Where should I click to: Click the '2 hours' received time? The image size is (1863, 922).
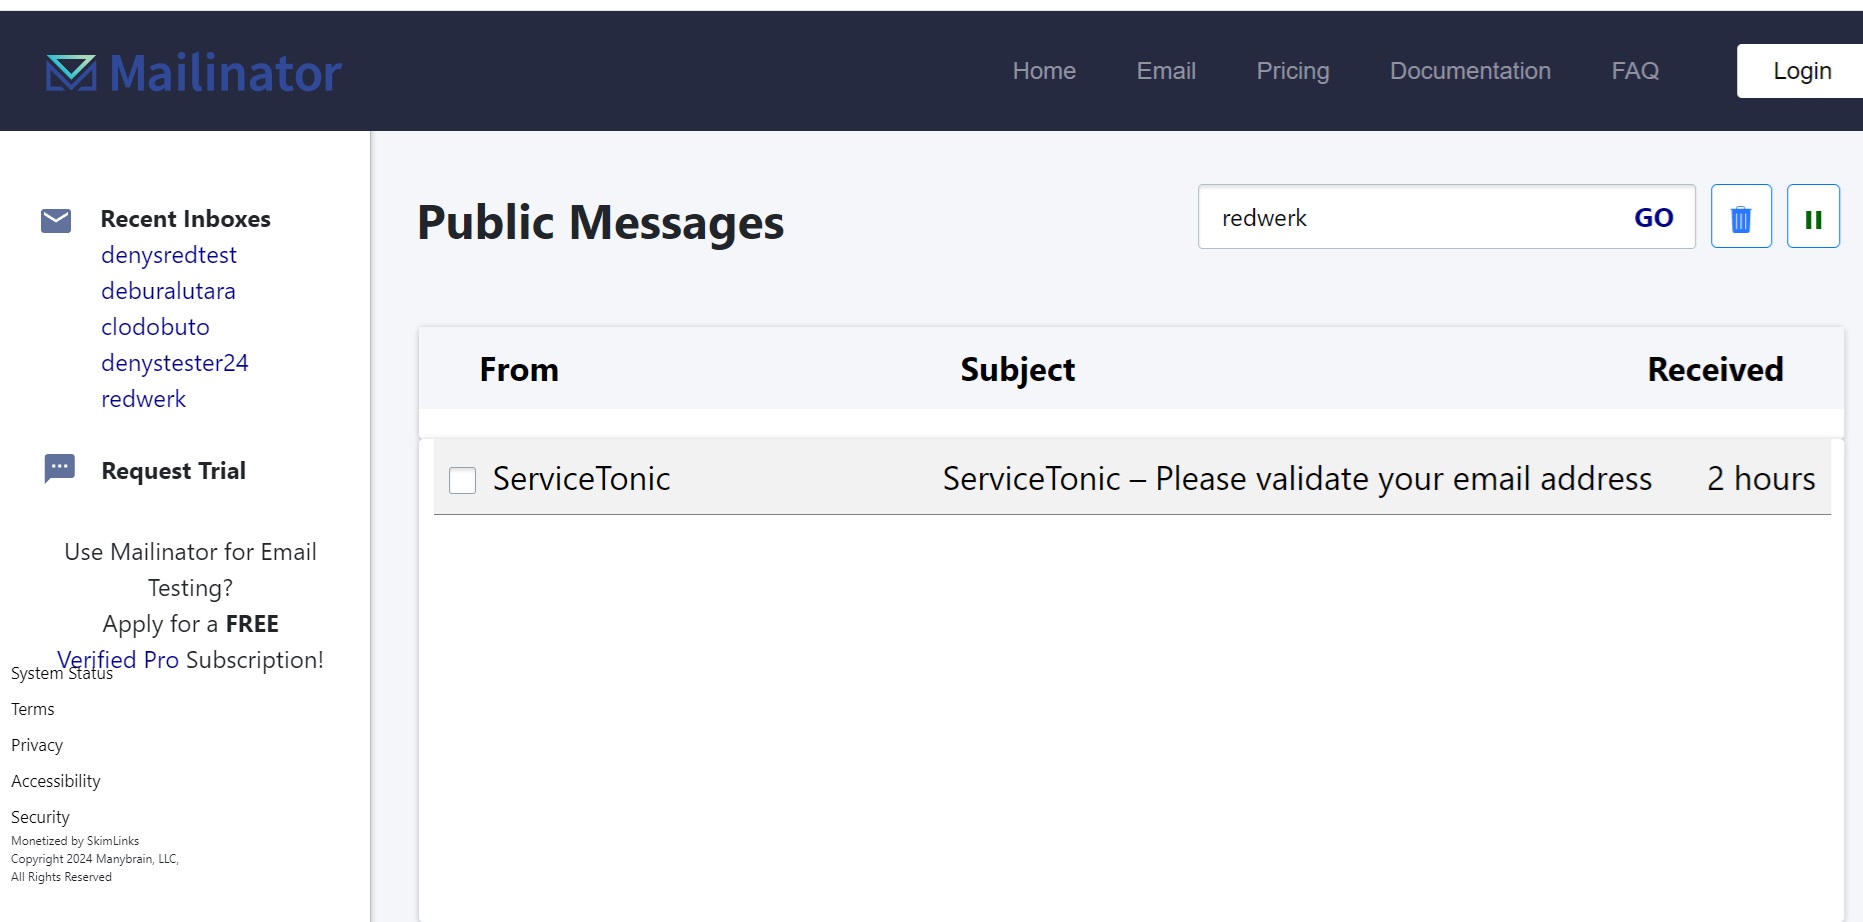pos(1761,478)
